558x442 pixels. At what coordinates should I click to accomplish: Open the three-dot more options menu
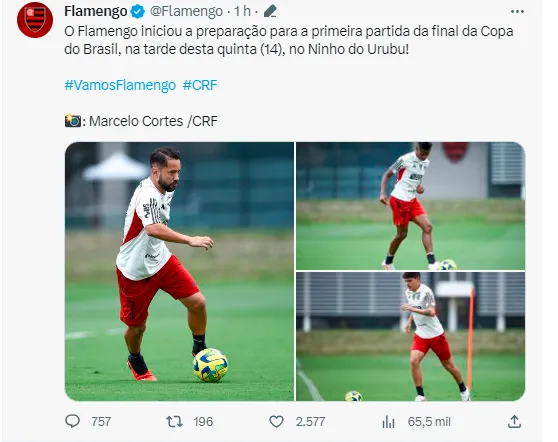click(517, 12)
